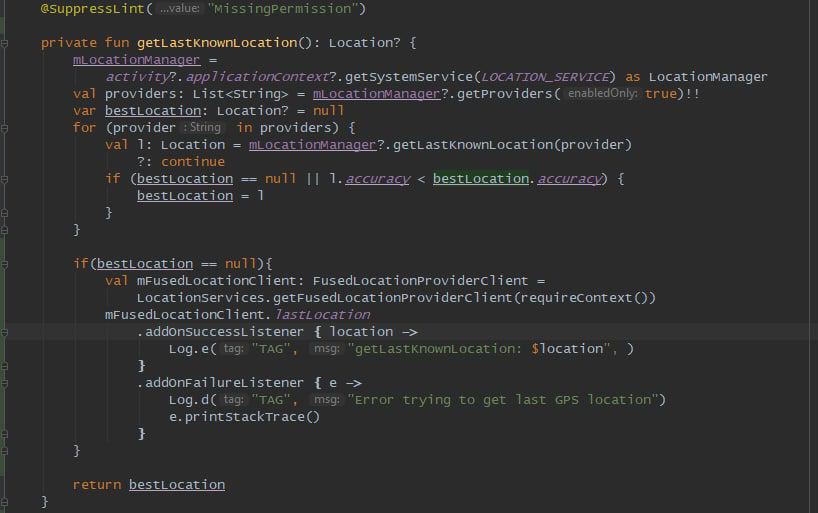This screenshot has width=818, height=513.
Task: Click LocationManager after the as cast
Action: tap(708, 77)
